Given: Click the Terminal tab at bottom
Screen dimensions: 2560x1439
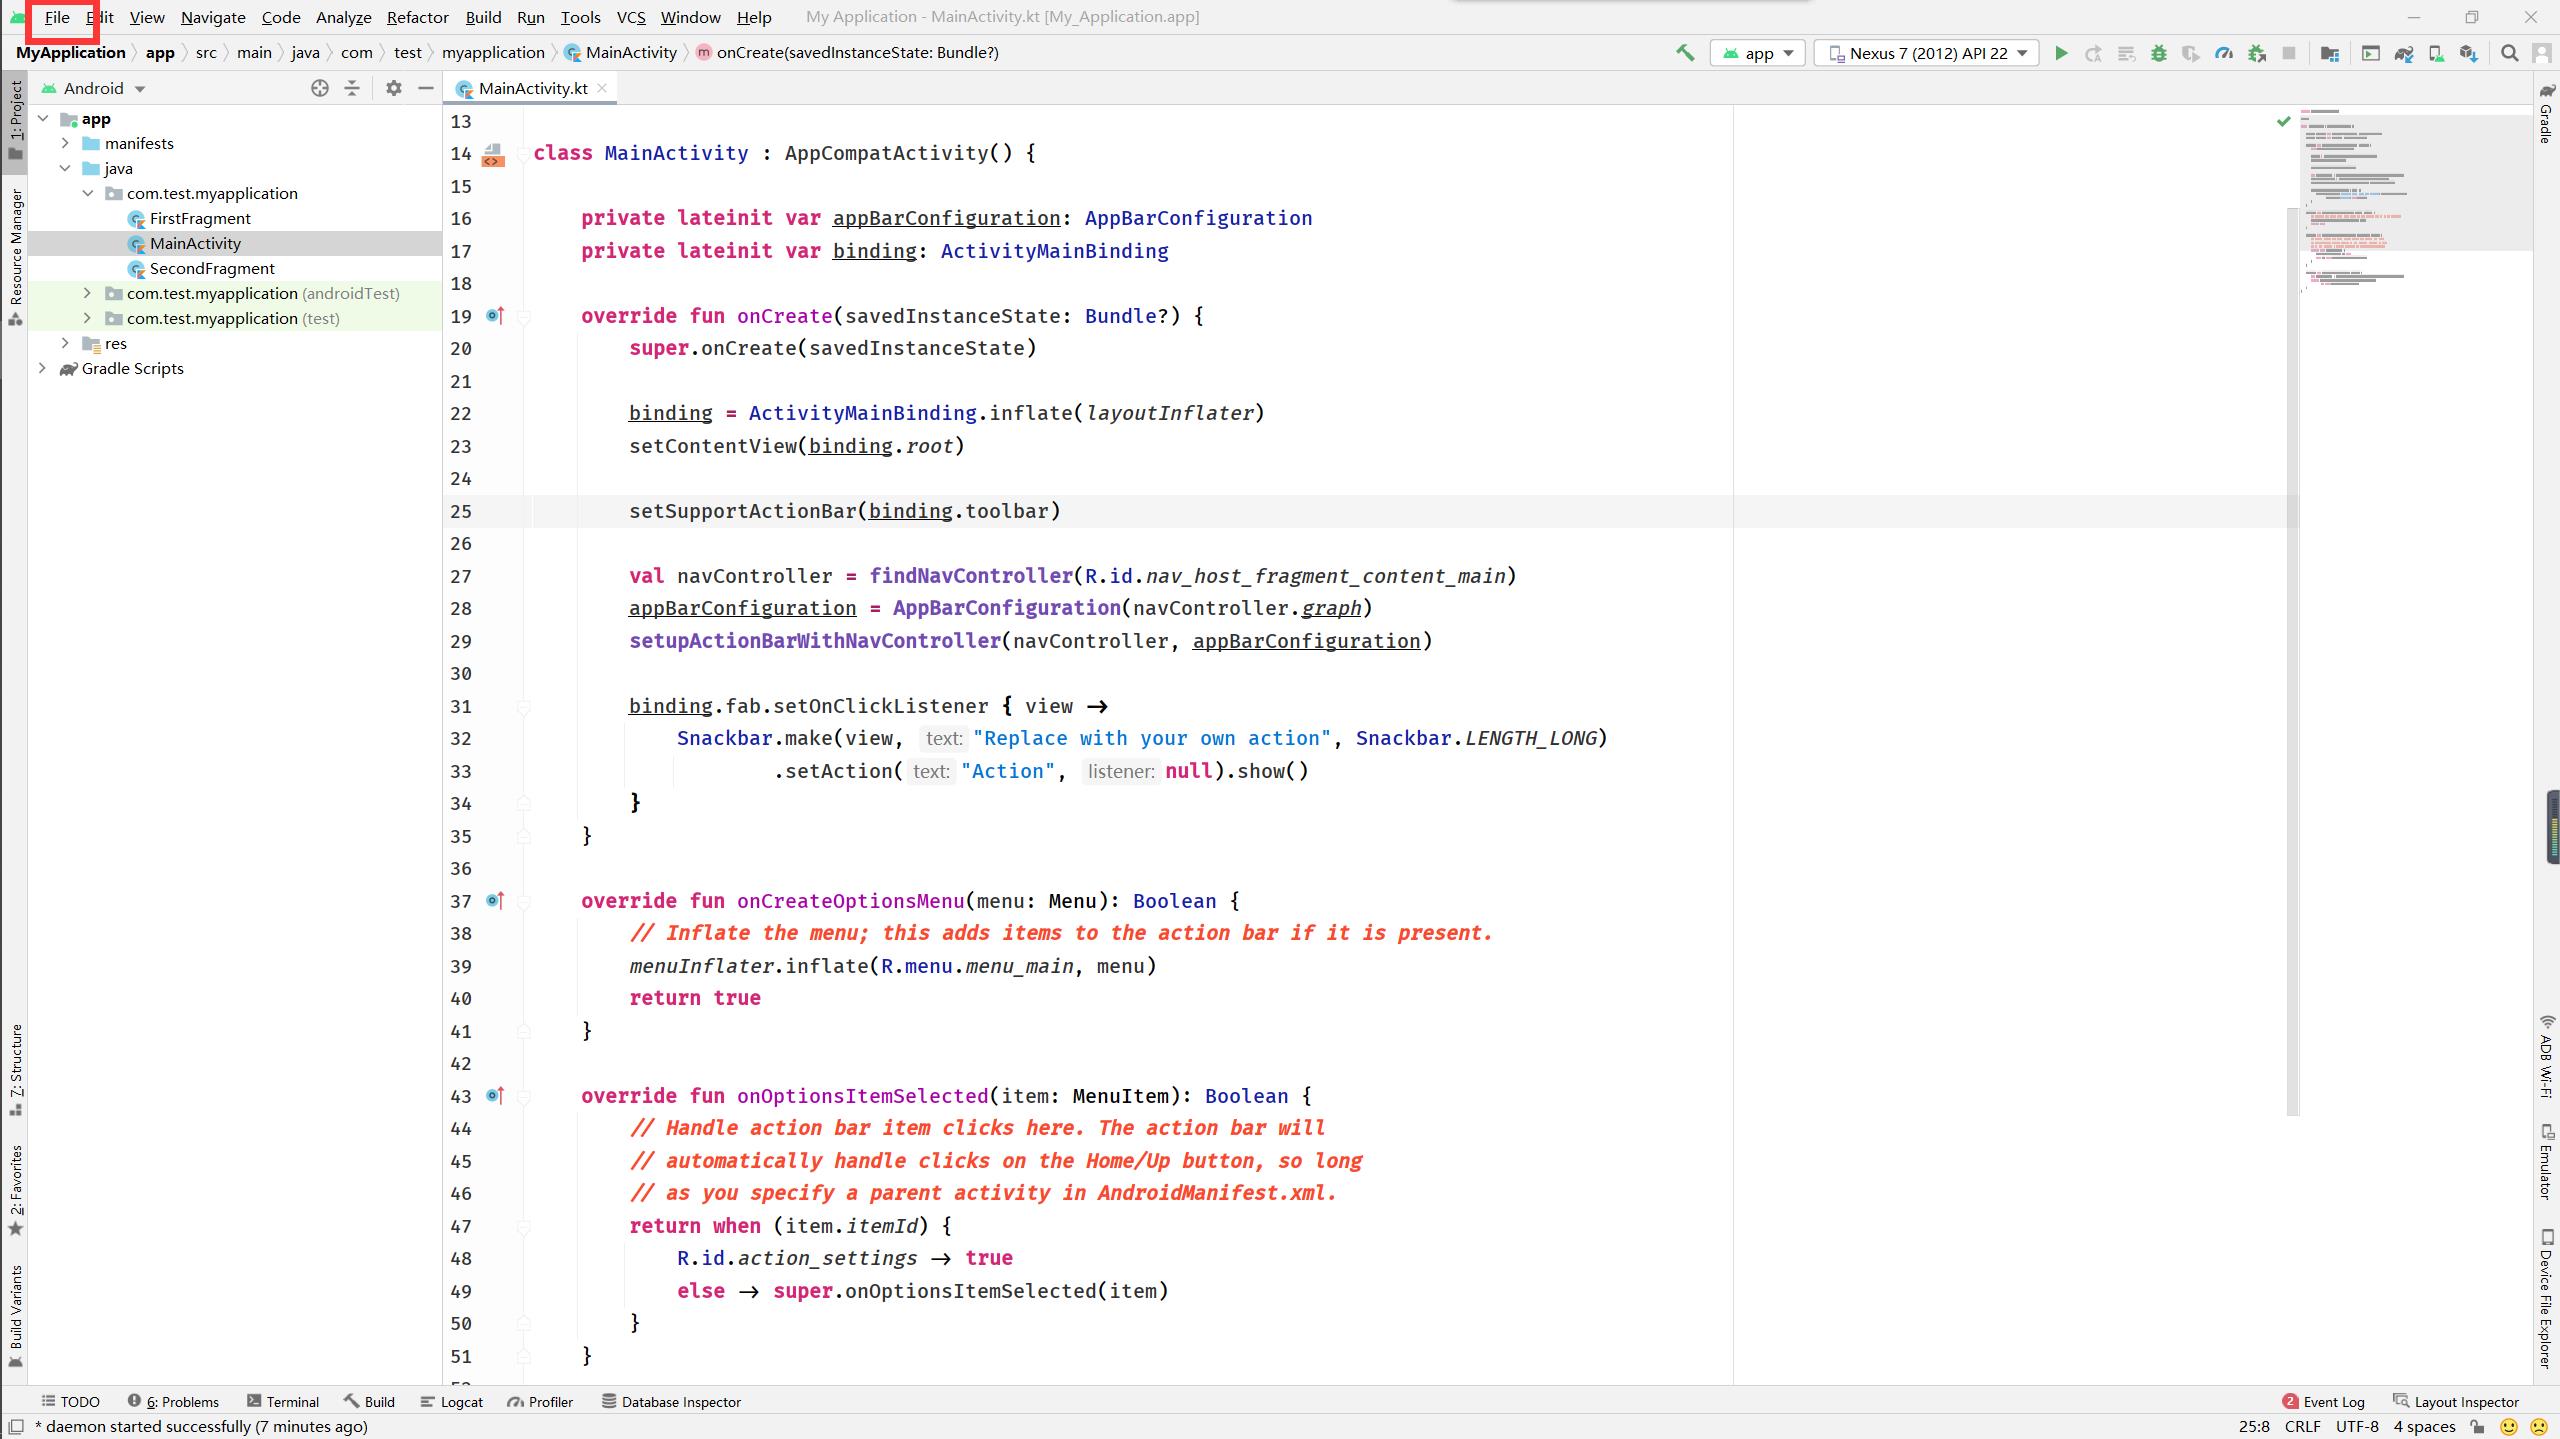Looking at the screenshot, I should click(287, 1402).
